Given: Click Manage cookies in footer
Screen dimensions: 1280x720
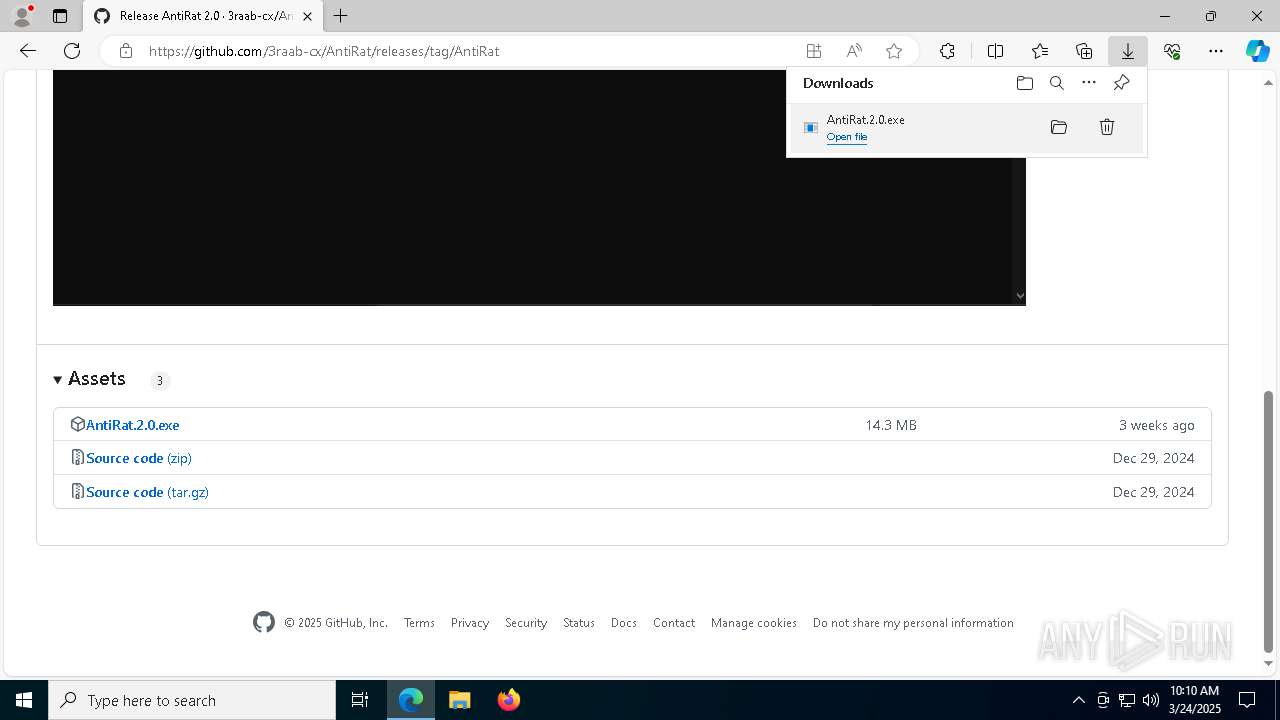Looking at the screenshot, I should click(754, 622).
